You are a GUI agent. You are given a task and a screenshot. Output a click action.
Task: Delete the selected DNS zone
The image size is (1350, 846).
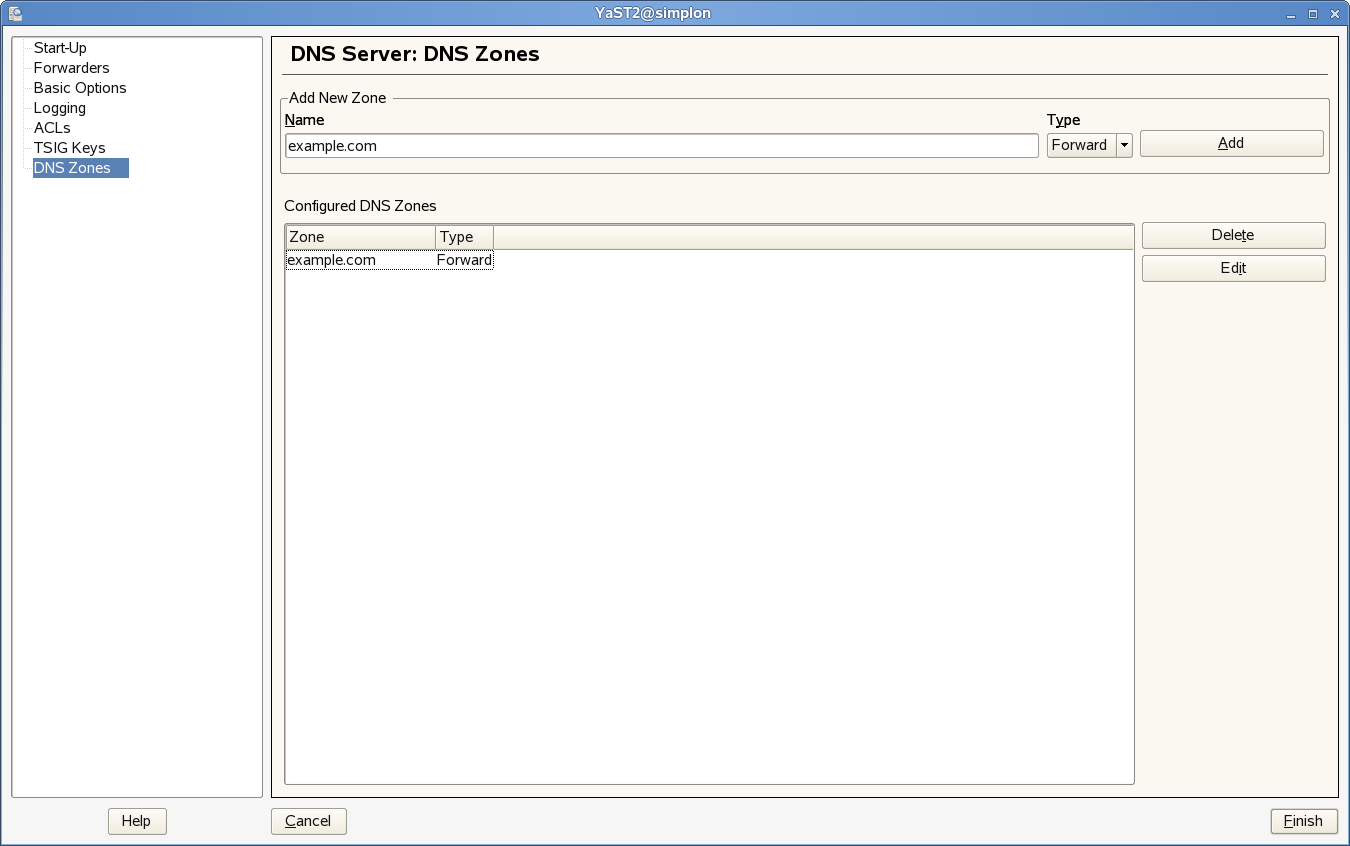coord(1233,235)
